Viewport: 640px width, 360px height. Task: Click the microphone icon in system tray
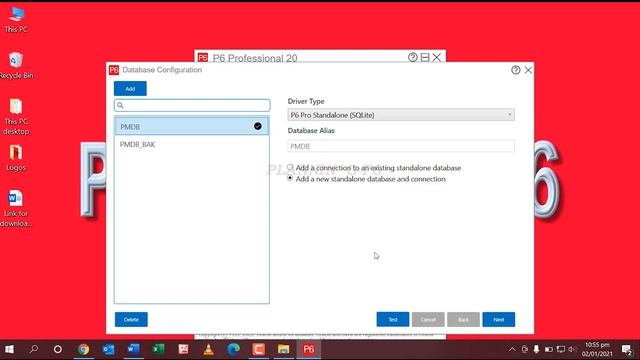pos(536,349)
